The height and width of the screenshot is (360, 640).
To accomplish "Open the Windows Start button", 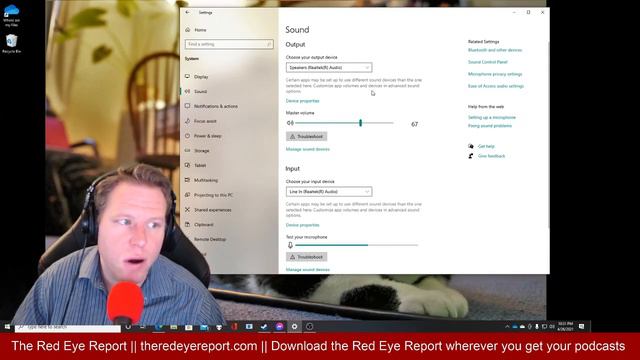I will (7, 327).
